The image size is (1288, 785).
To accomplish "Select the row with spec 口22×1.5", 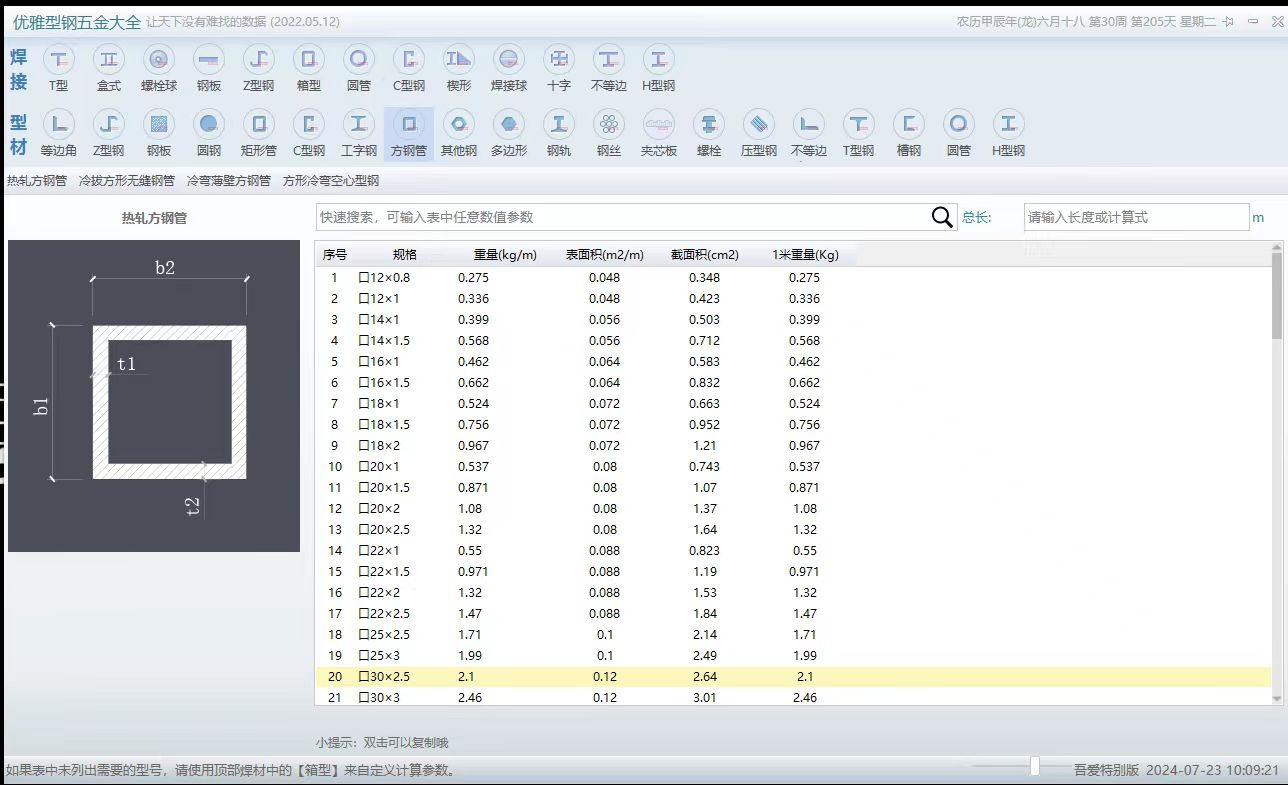I will click(x=793, y=571).
